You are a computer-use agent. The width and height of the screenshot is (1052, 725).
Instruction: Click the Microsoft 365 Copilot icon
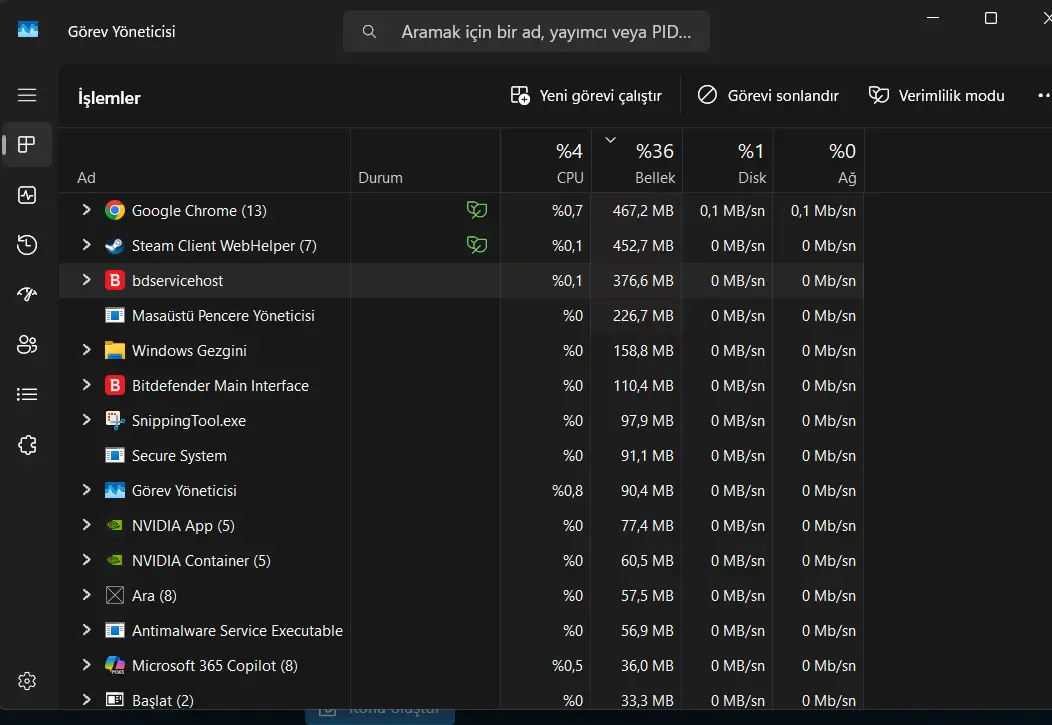point(115,665)
